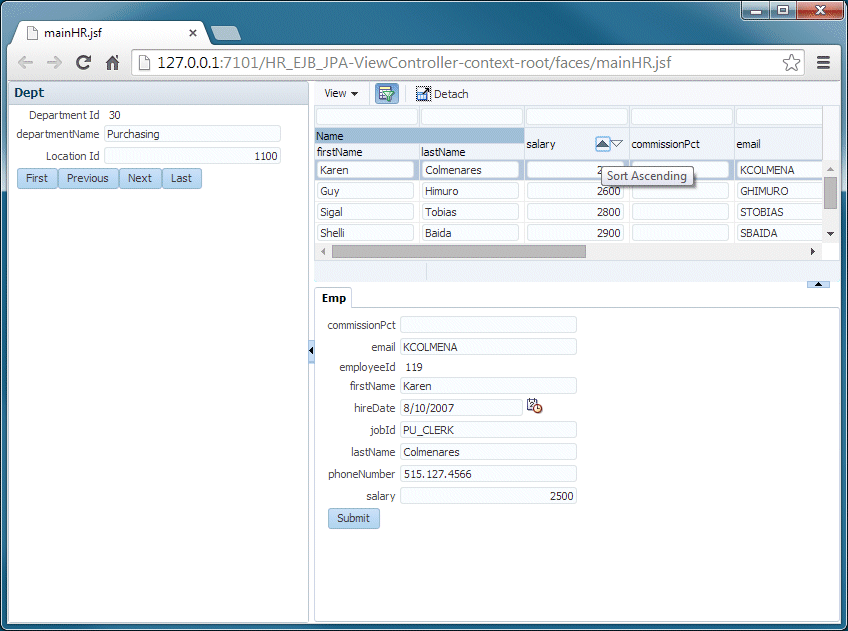The height and width of the screenshot is (631, 848).
Task: Open Chrome hamburger menu
Action: coord(823,63)
